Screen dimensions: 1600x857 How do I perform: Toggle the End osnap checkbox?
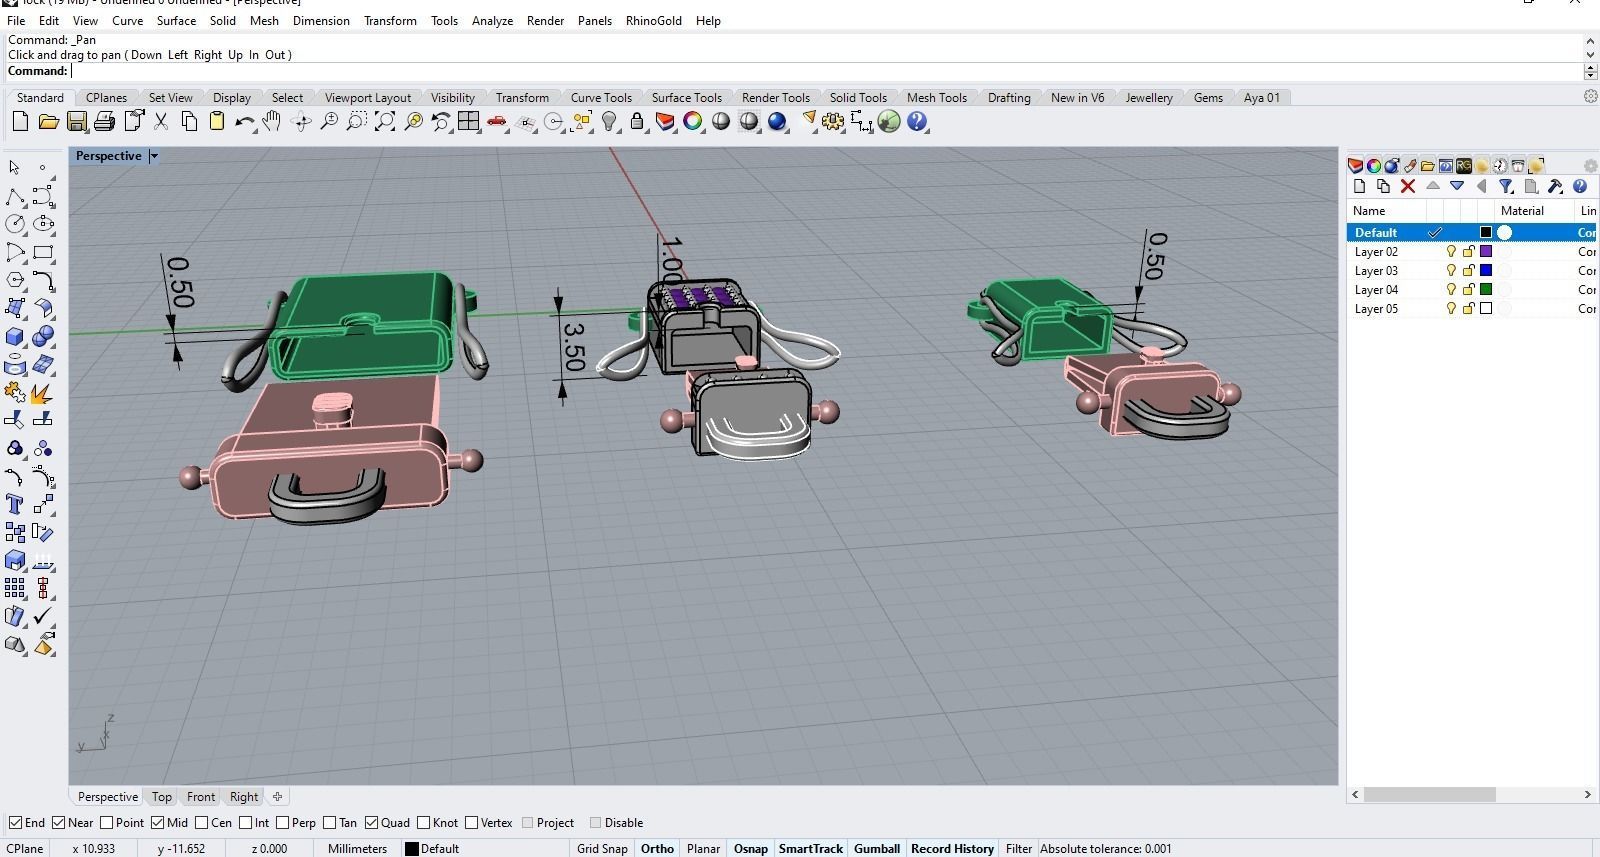click(x=15, y=823)
